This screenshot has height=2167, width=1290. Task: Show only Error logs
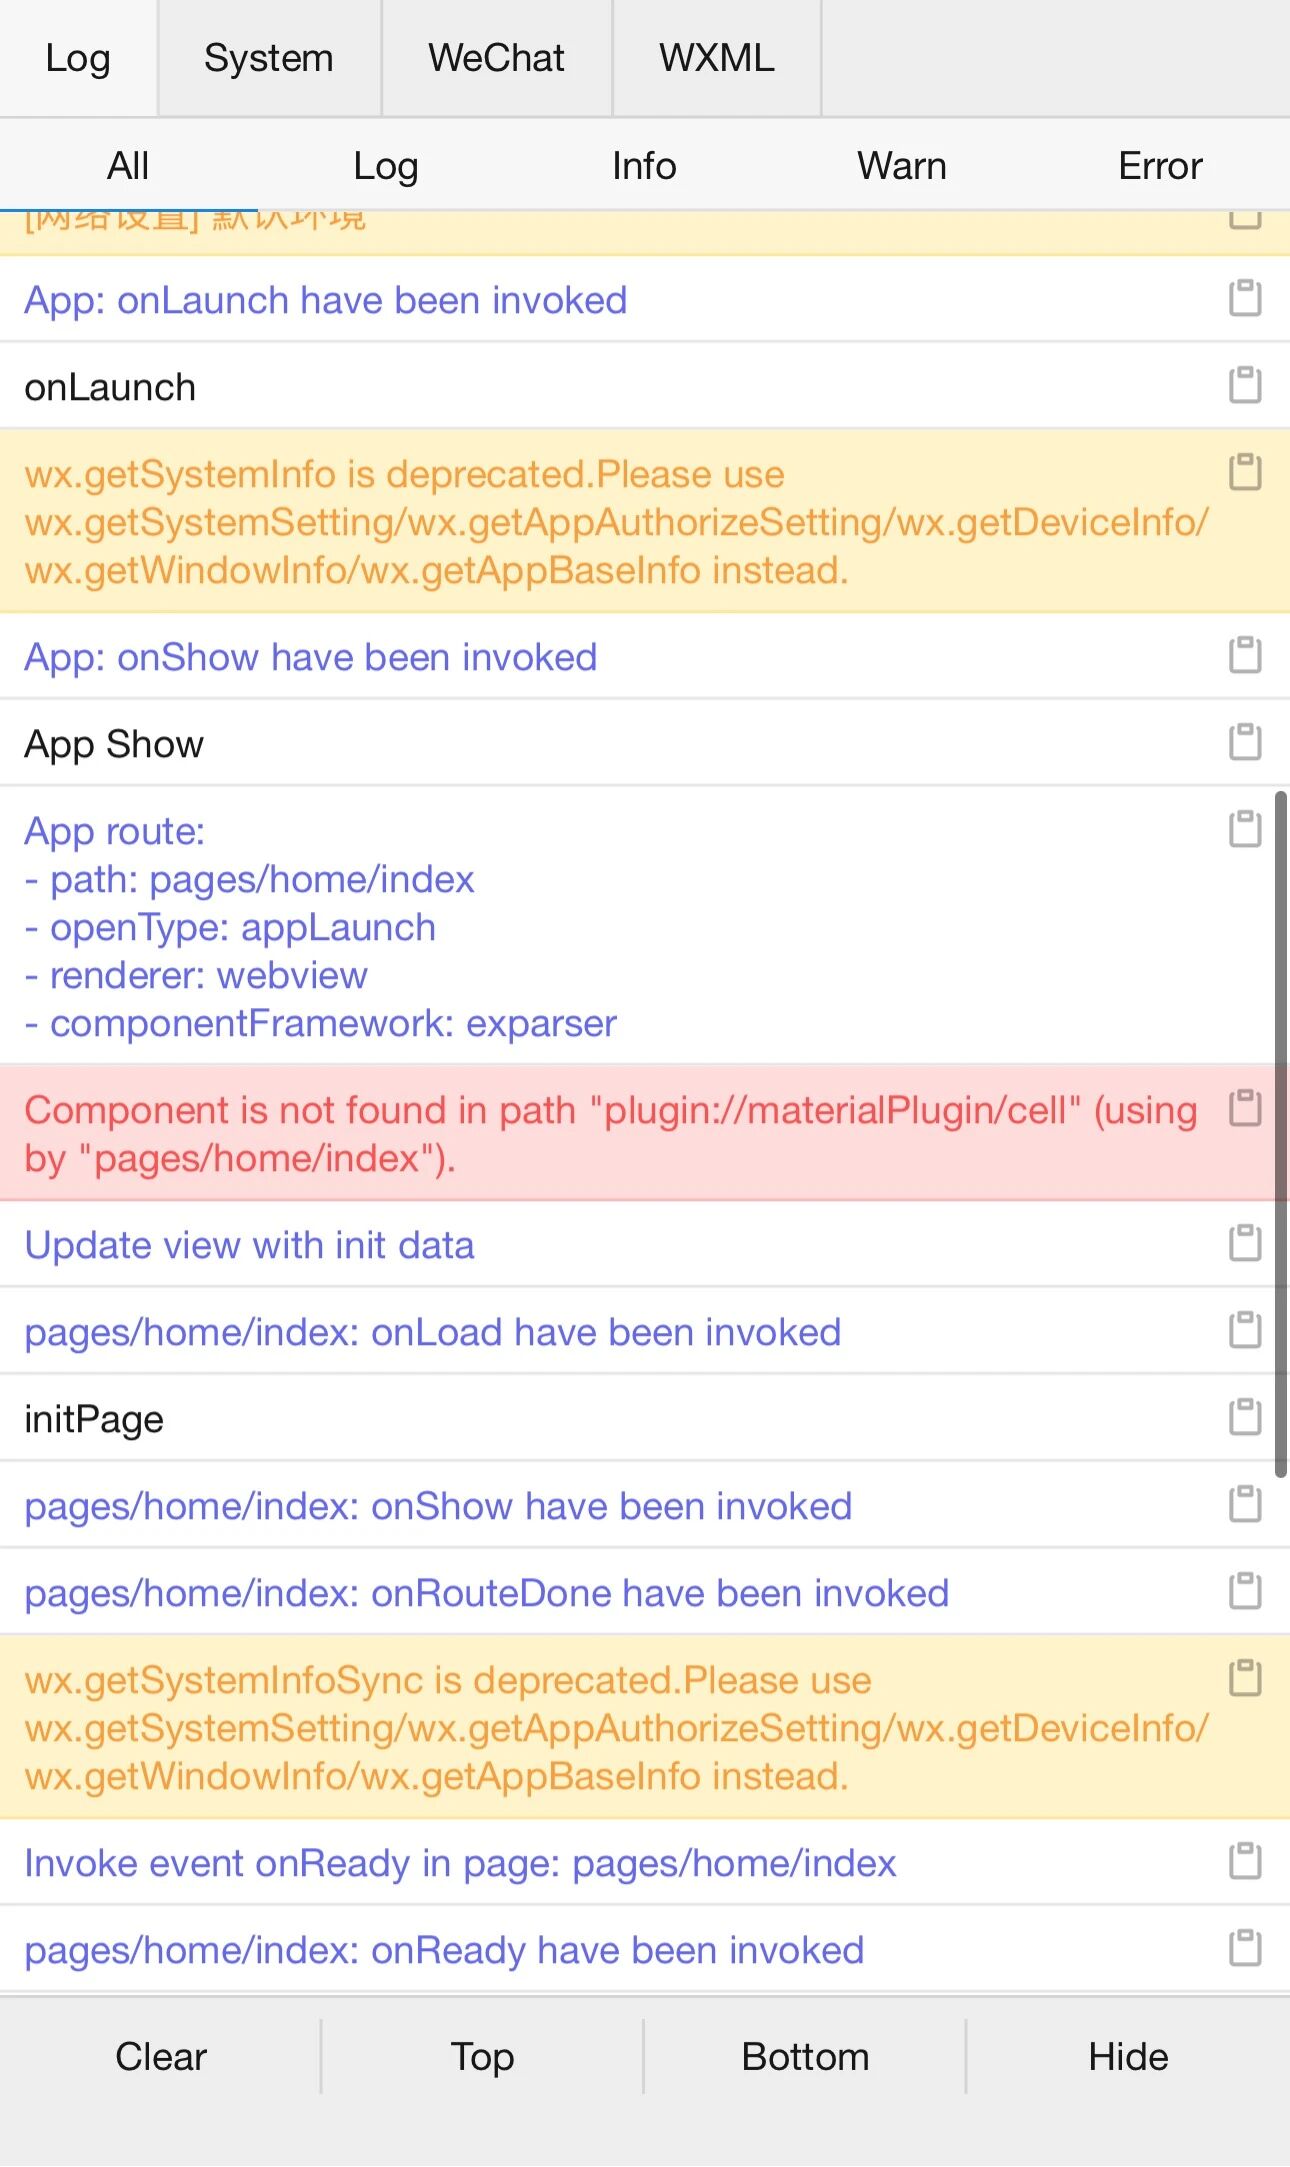pos(1160,166)
